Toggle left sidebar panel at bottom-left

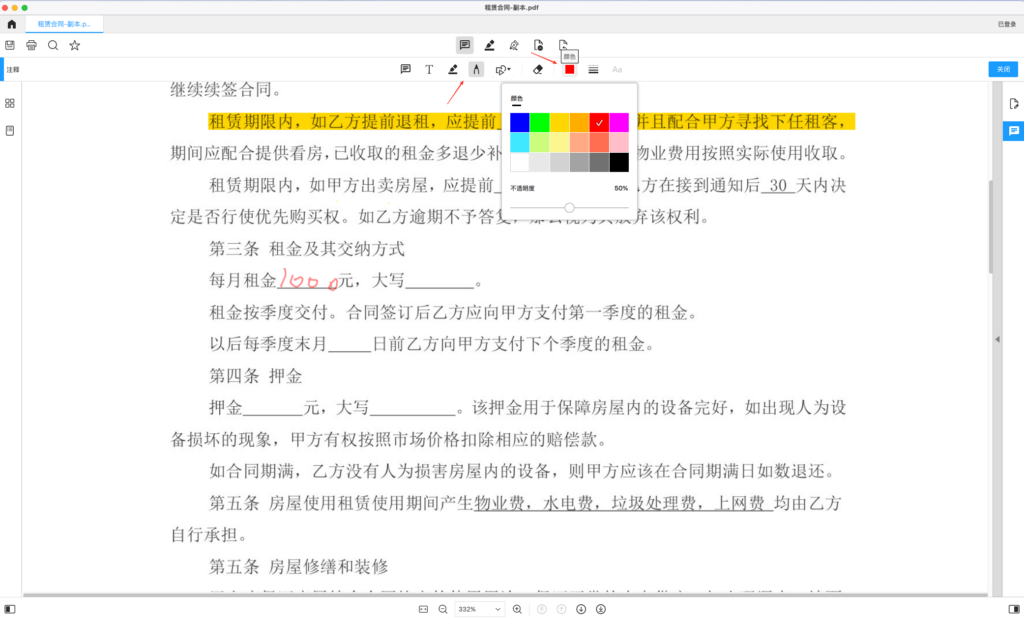(x=10, y=609)
